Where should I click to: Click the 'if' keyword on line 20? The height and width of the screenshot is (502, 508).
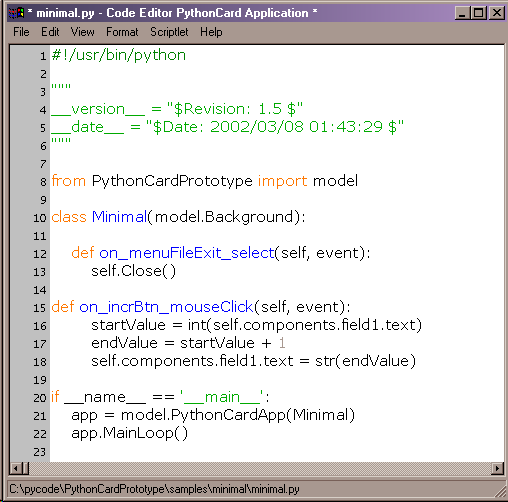pos(55,397)
